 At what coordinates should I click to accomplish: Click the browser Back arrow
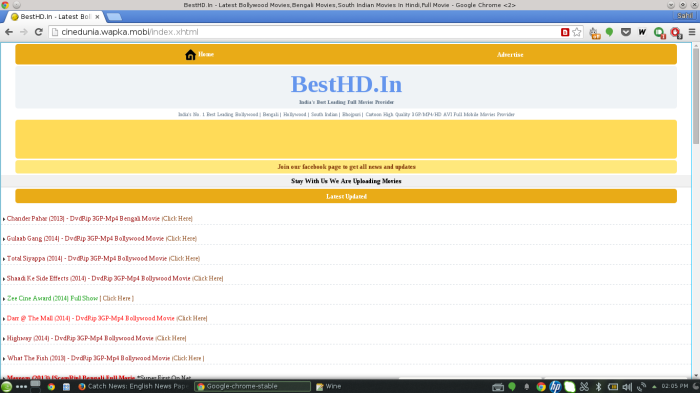[9, 32]
